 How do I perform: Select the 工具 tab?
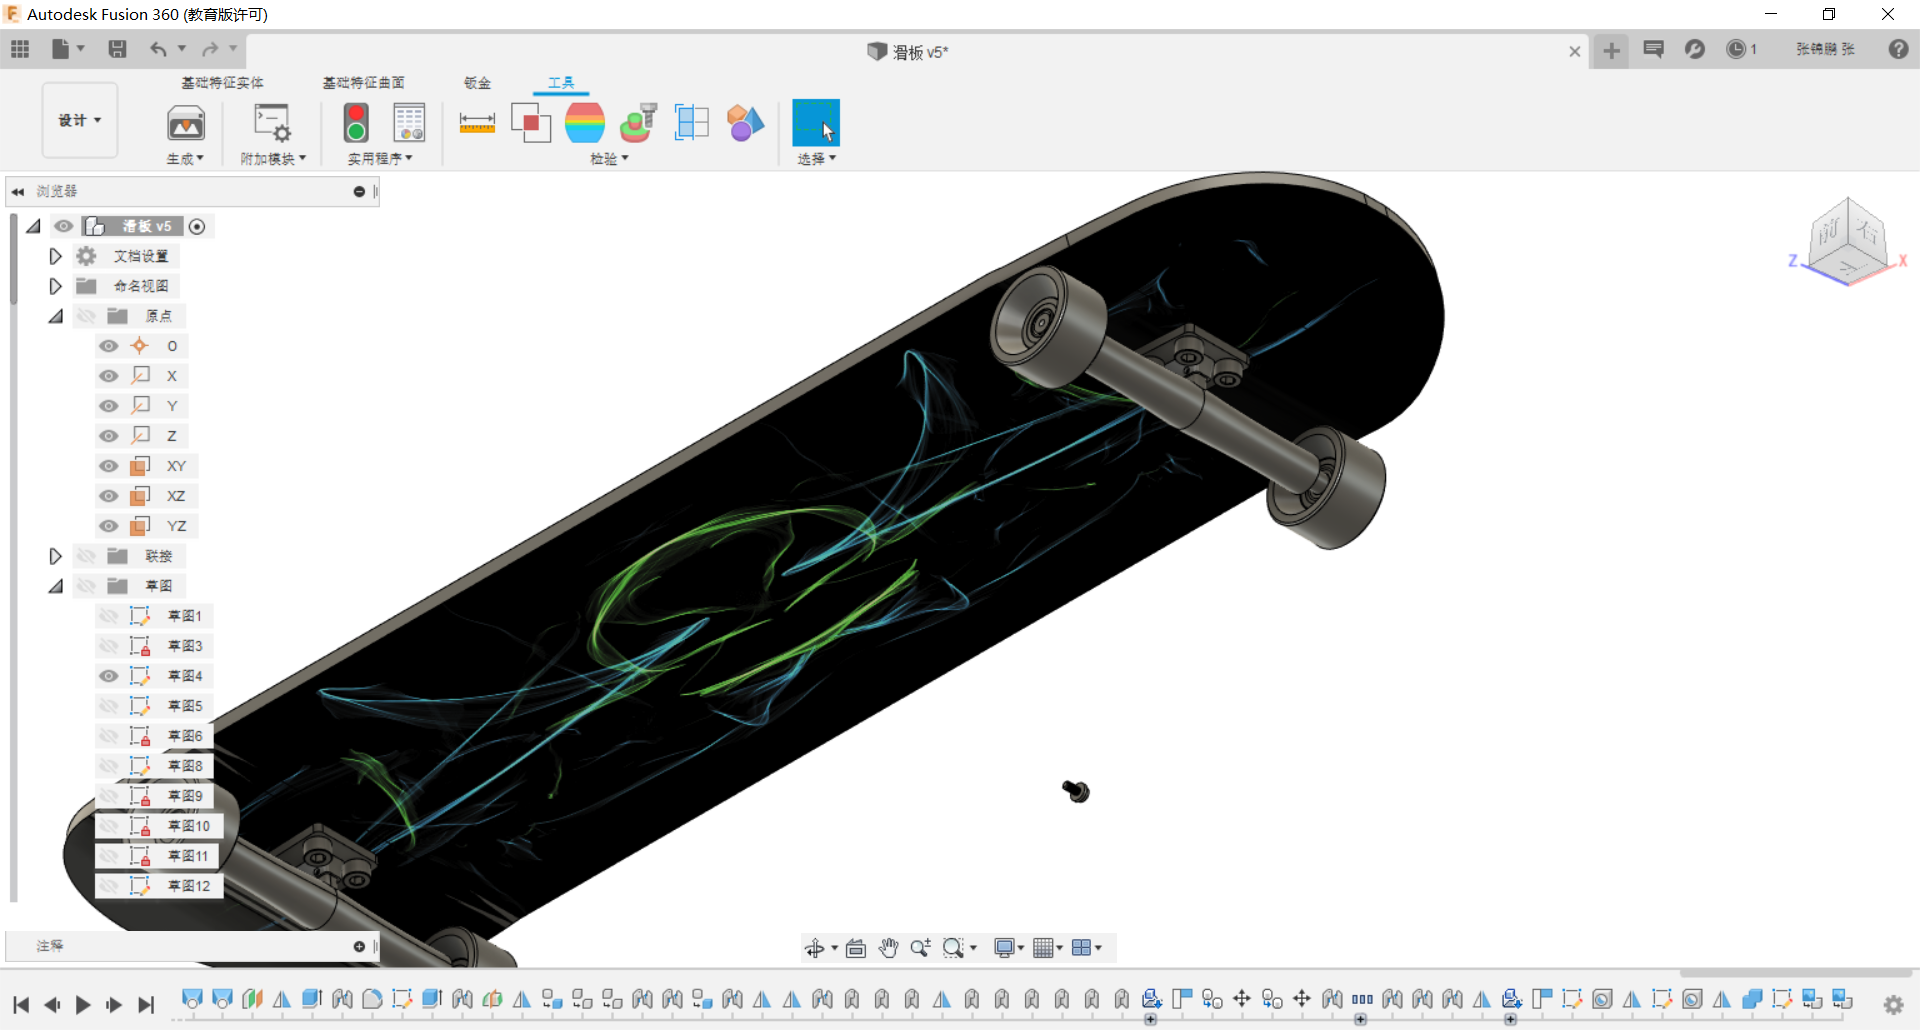[x=561, y=83]
